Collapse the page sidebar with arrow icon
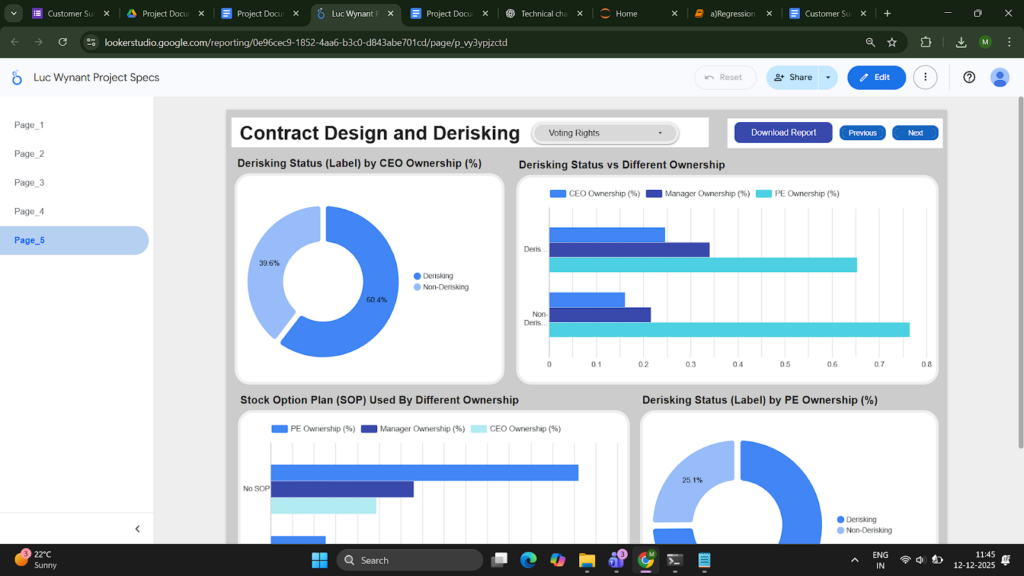This screenshot has width=1024, height=576. (137, 529)
